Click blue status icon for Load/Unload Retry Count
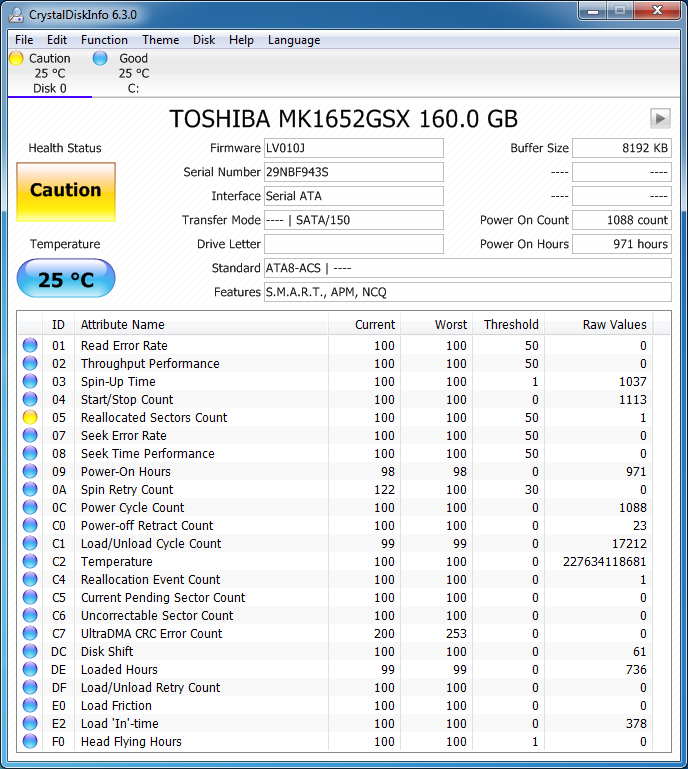Viewport: 688px width, 769px height. (x=30, y=687)
